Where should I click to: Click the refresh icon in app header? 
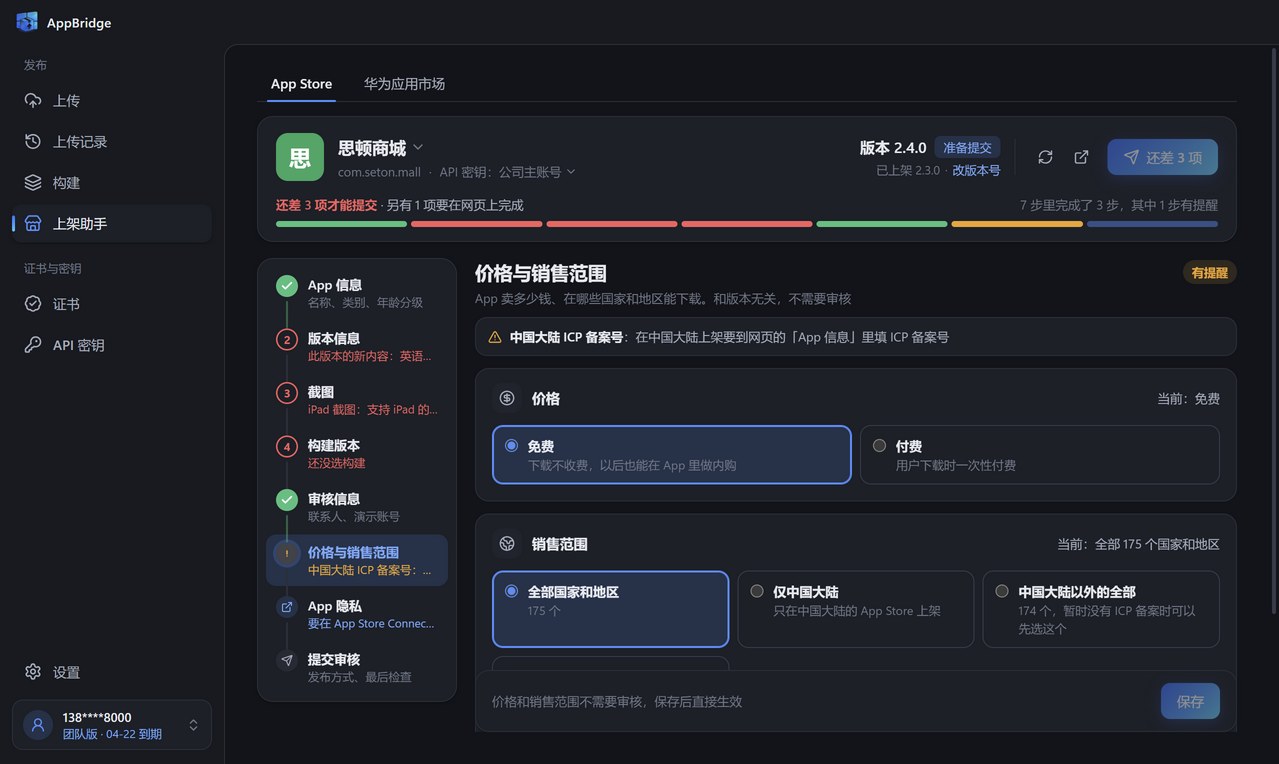[1045, 157]
